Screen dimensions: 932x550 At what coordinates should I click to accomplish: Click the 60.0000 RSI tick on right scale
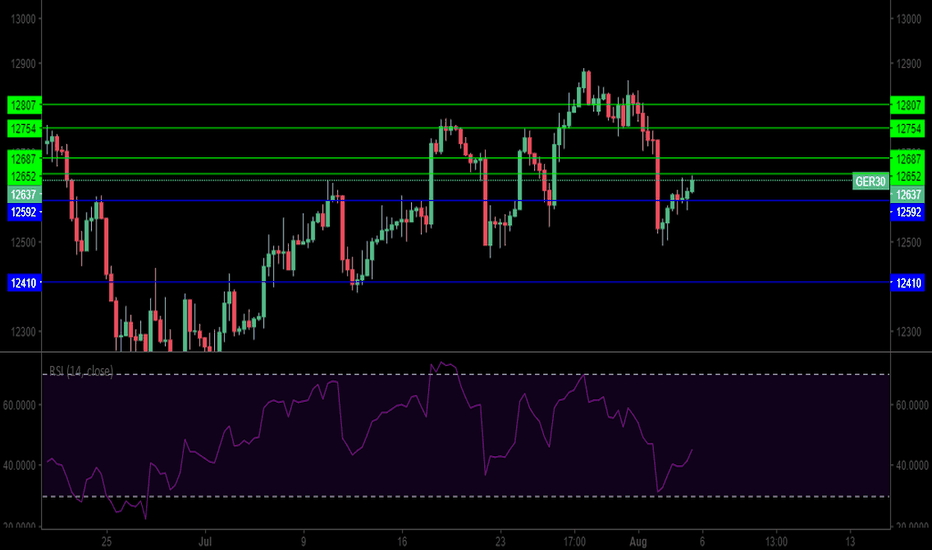coord(912,405)
